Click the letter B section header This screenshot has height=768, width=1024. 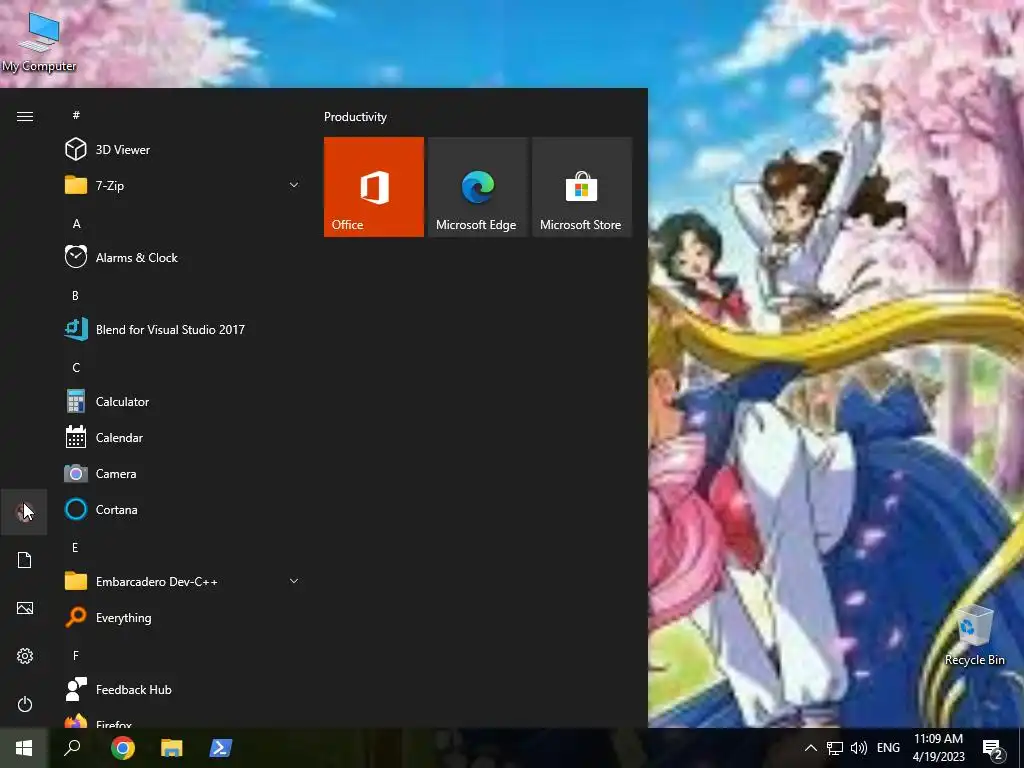[76, 295]
